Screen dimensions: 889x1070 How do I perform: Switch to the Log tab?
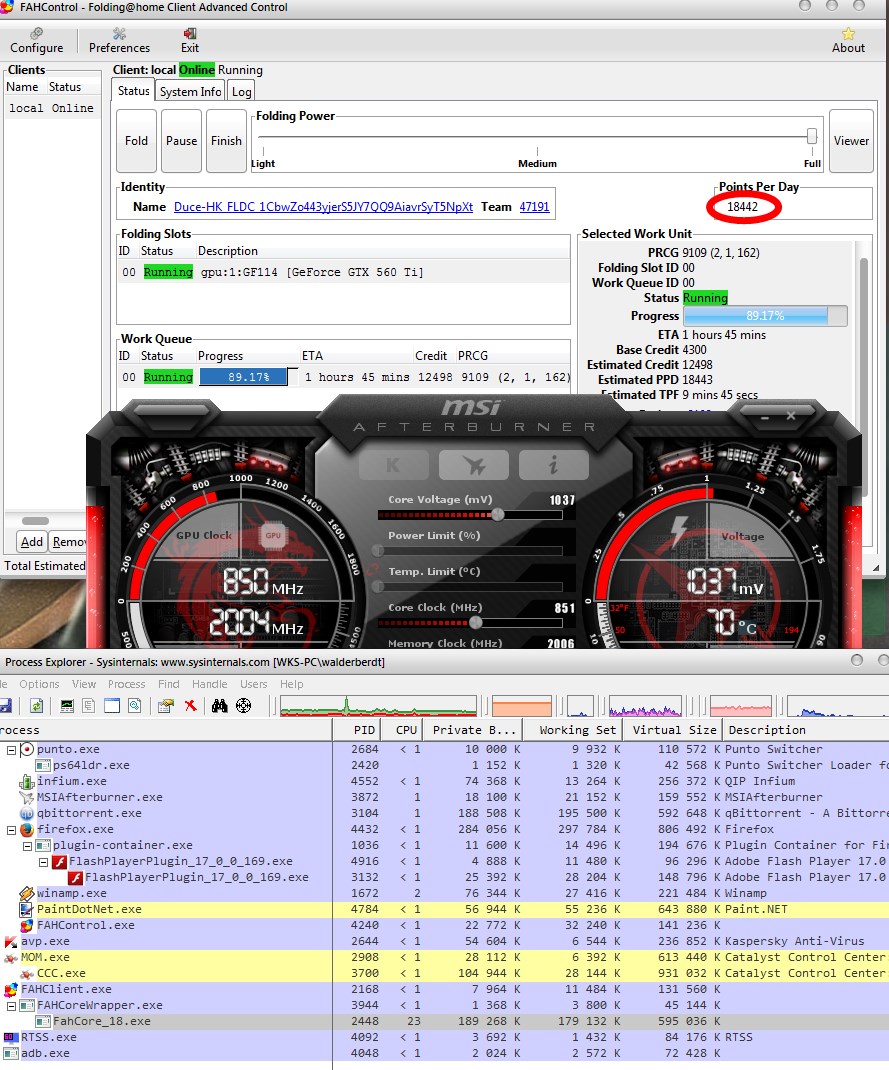point(241,91)
